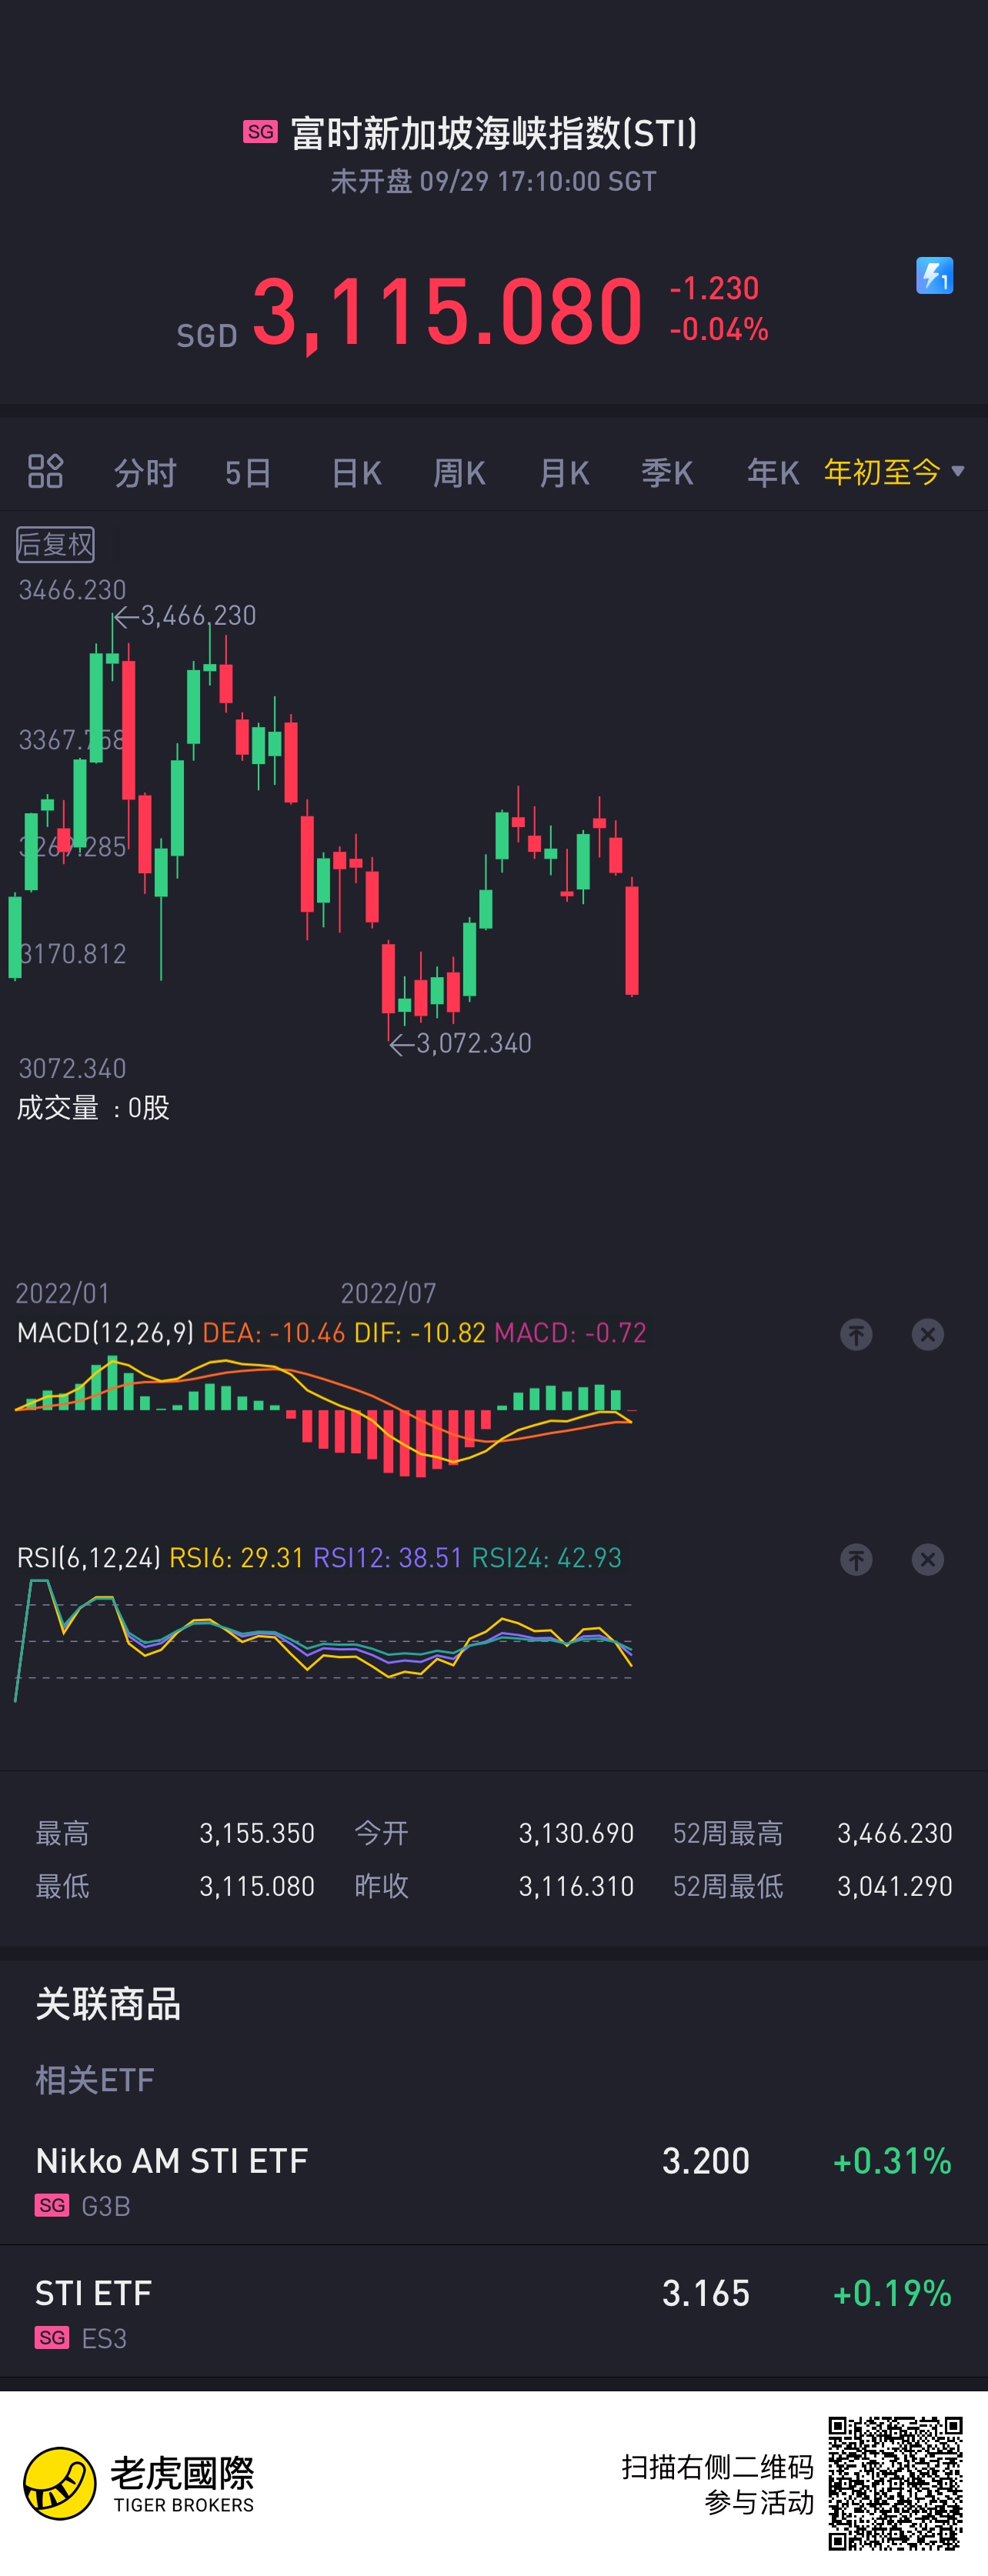Open the chart grid layout icon
The width and height of the screenshot is (988, 2576).
point(46,471)
